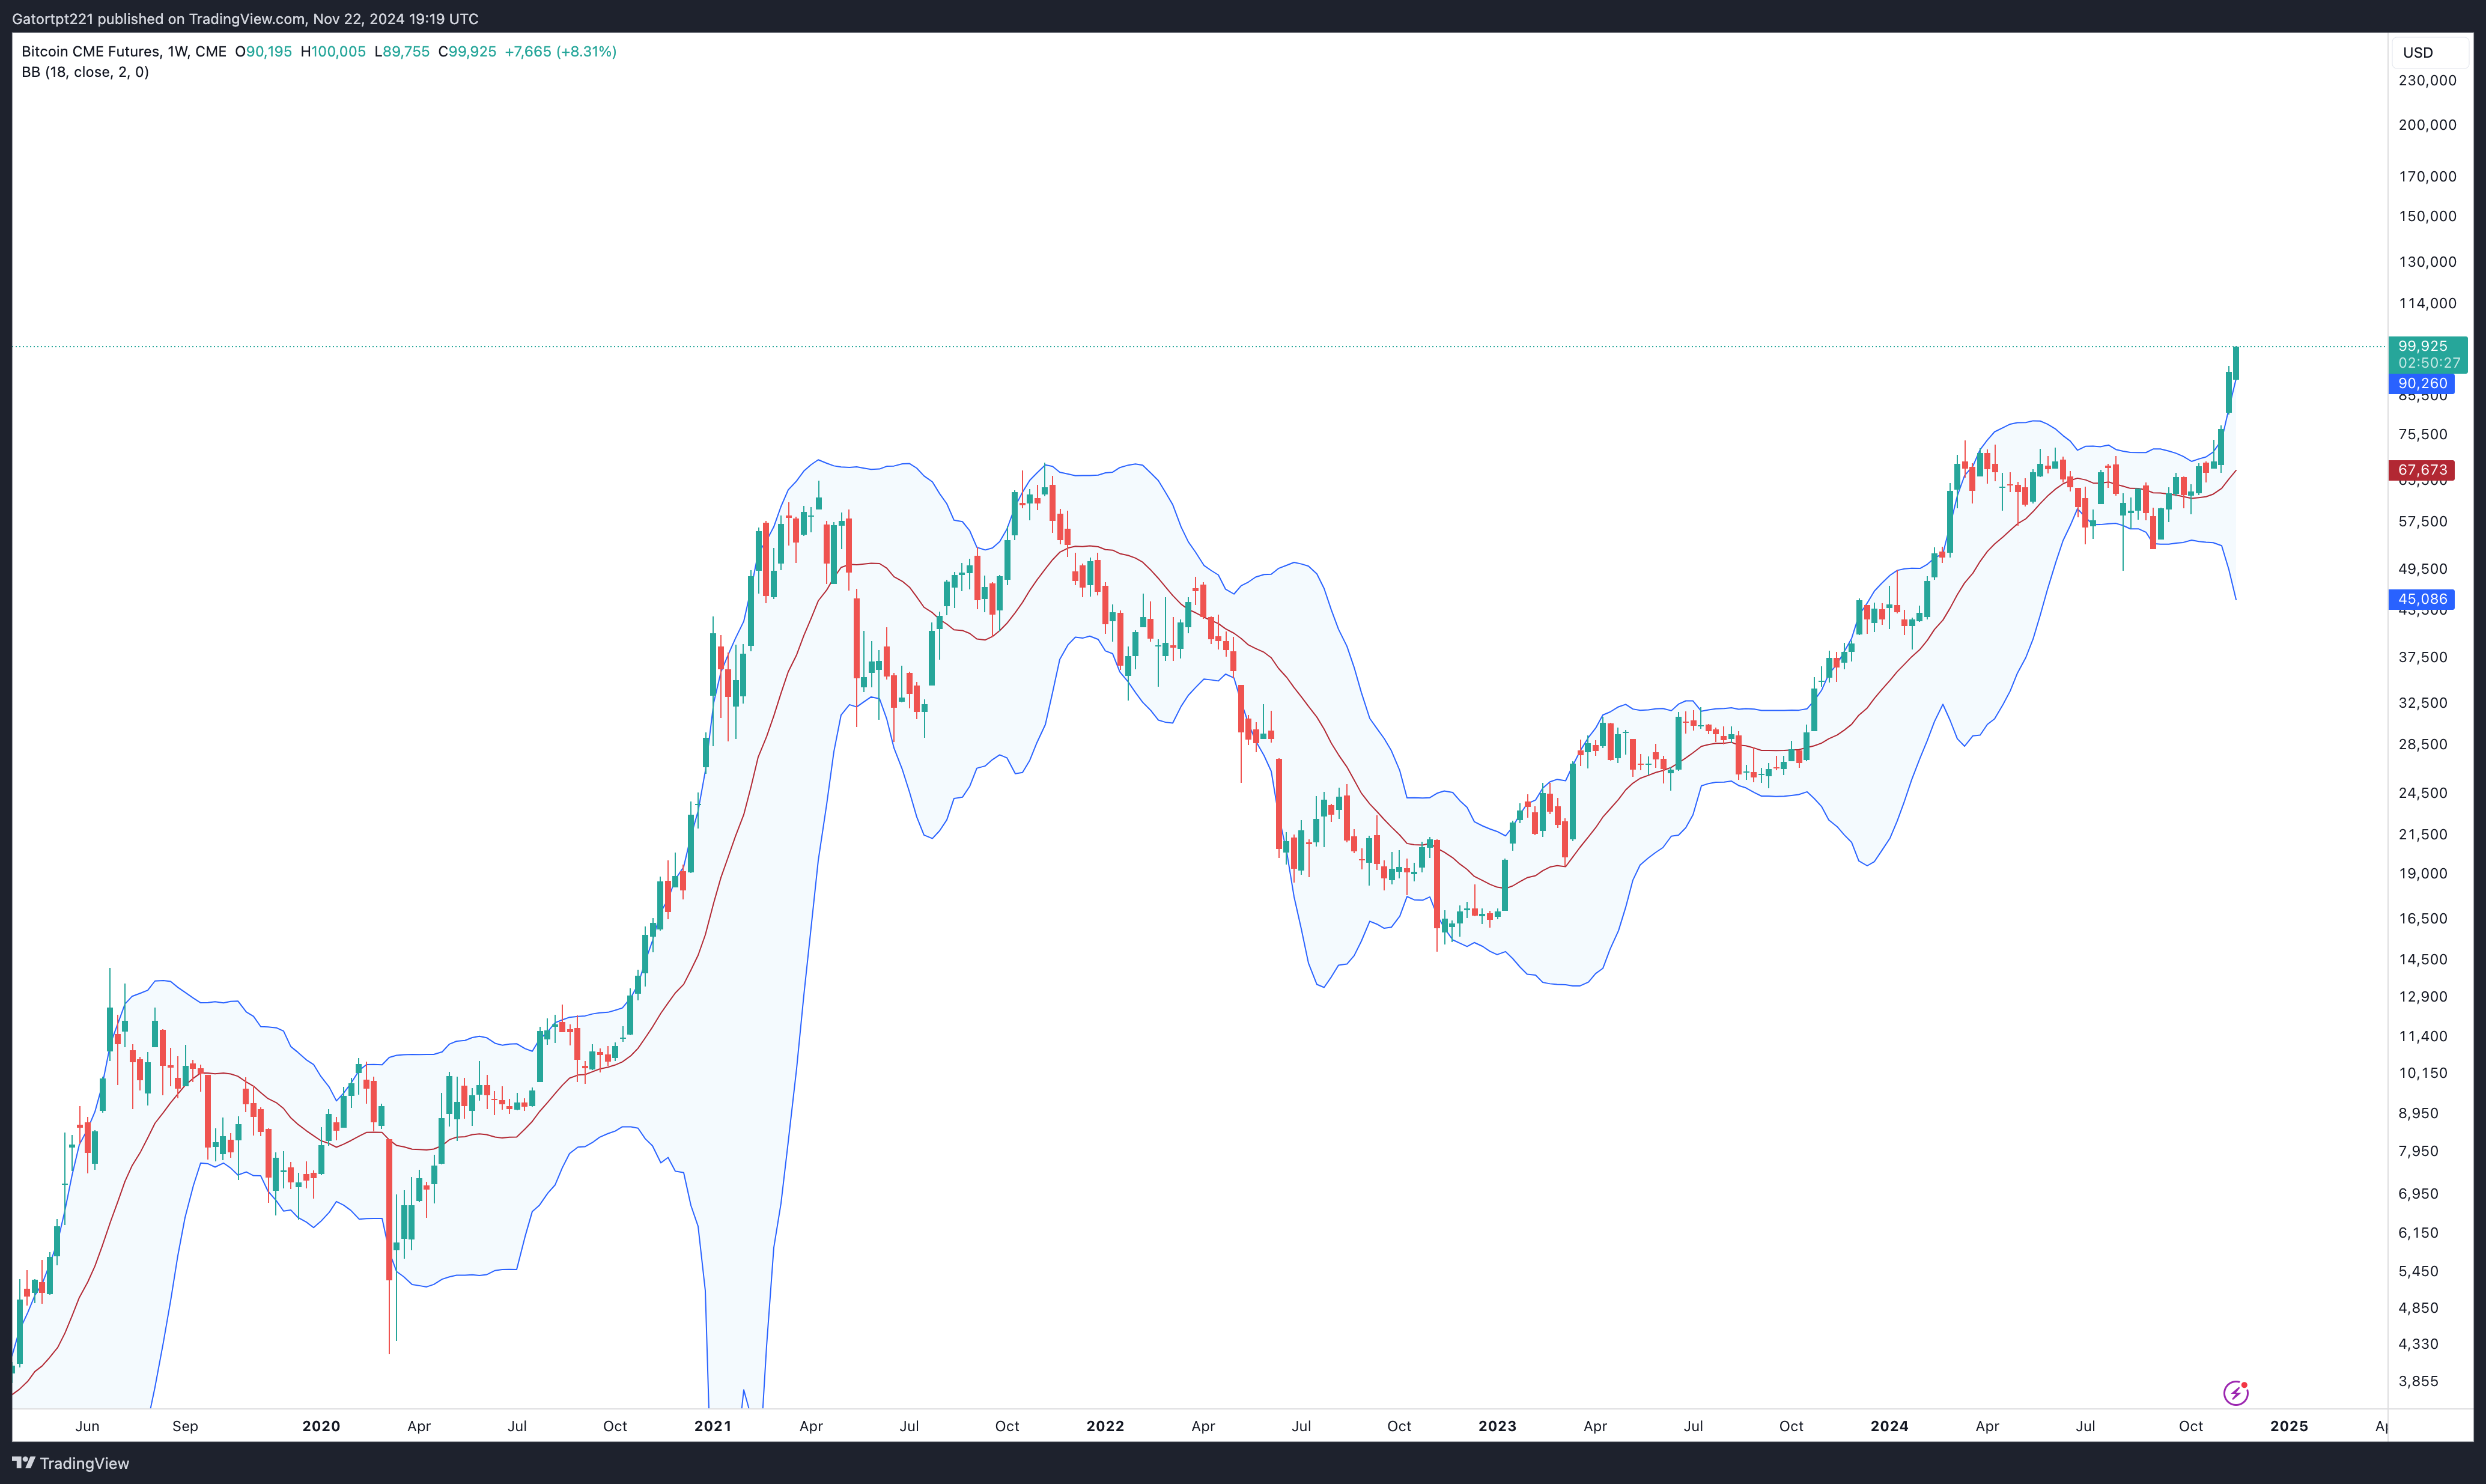Click the +8.31% change value in legend

coord(588,51)
